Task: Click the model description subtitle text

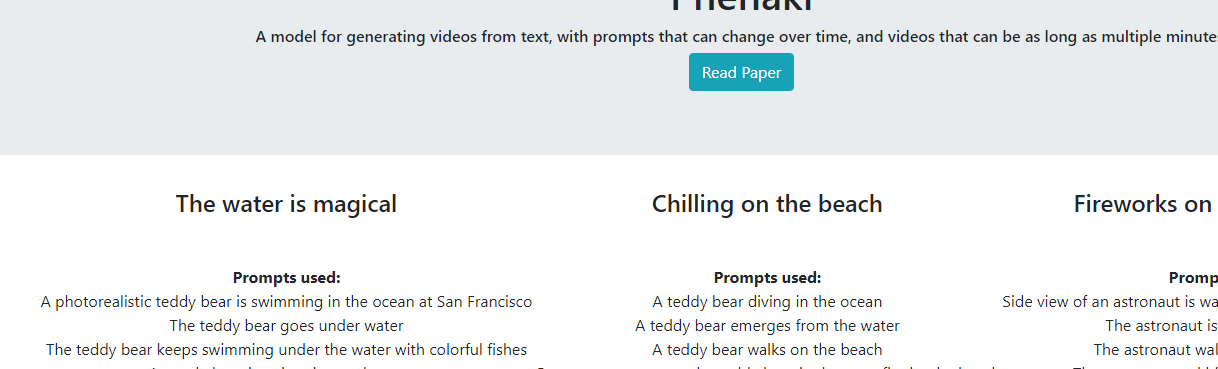Action: coord(737,37)
